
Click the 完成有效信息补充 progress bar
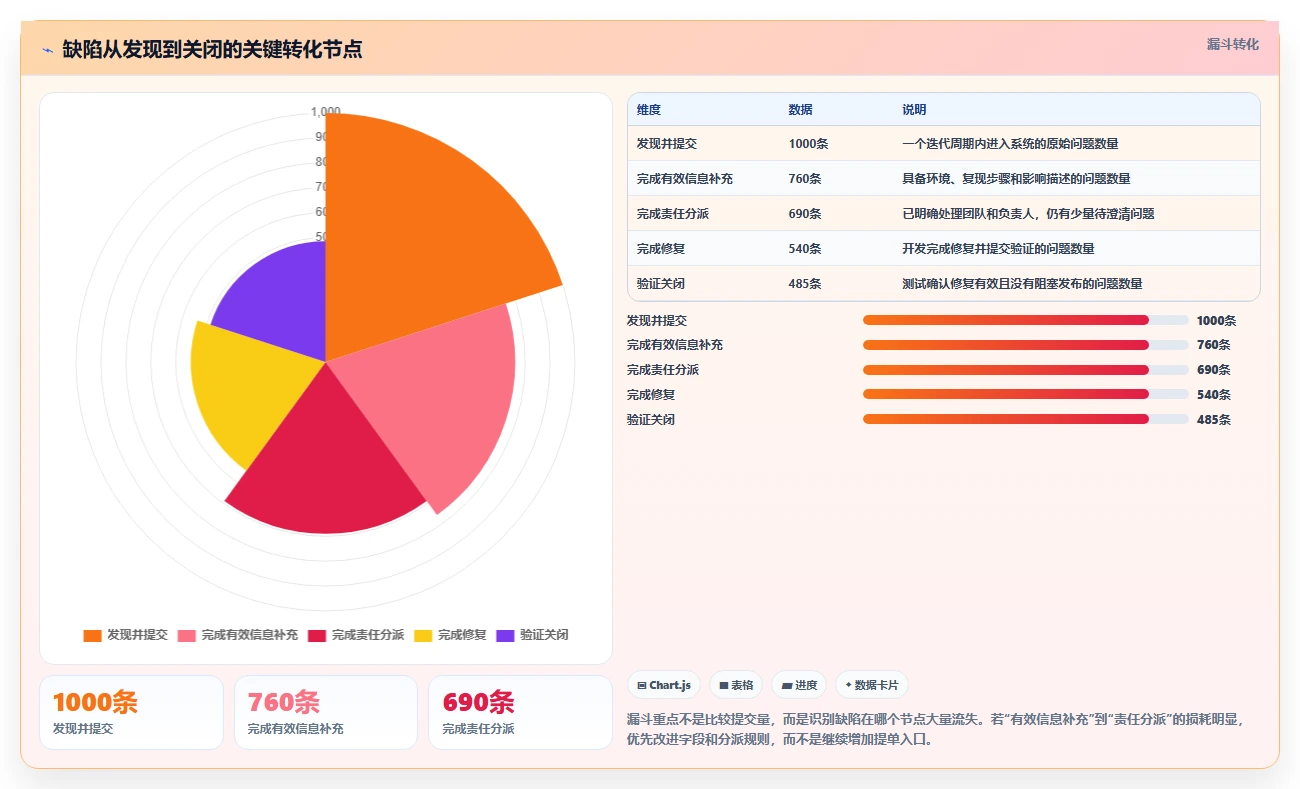point(1025,345)
